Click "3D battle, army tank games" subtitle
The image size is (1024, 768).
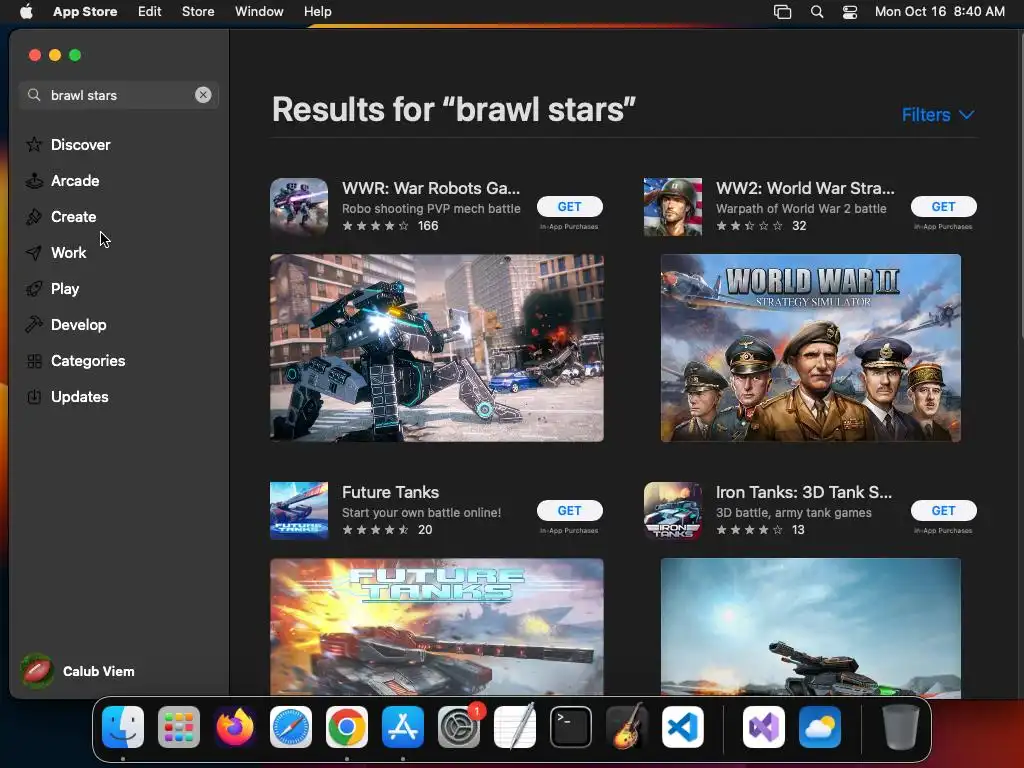pyautogui.click(x=793, y=513)
